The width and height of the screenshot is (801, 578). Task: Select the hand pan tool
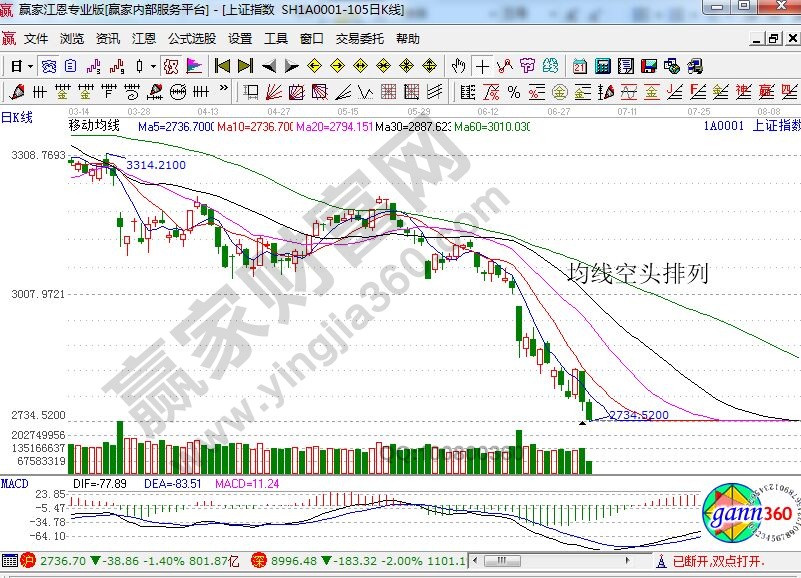(x=458, y=66)
